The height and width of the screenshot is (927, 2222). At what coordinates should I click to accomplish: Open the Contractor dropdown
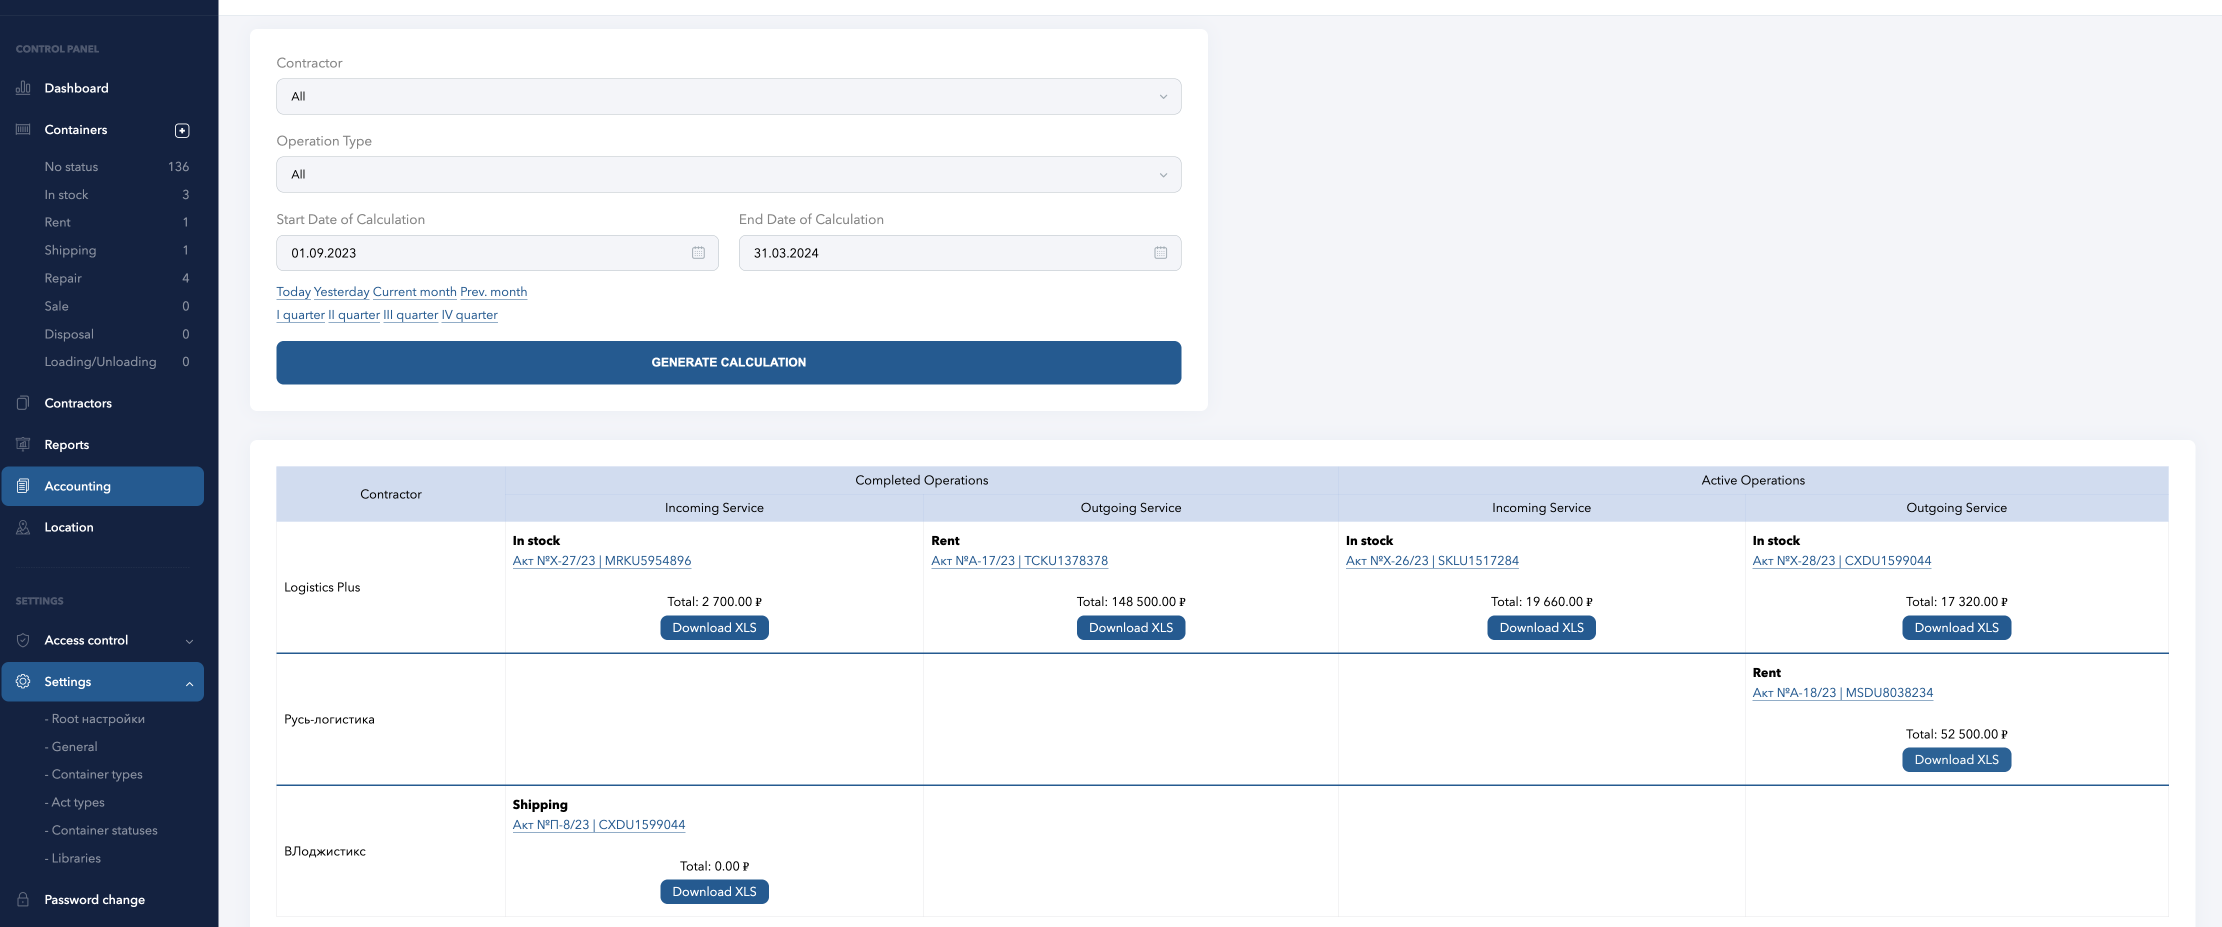728,96
